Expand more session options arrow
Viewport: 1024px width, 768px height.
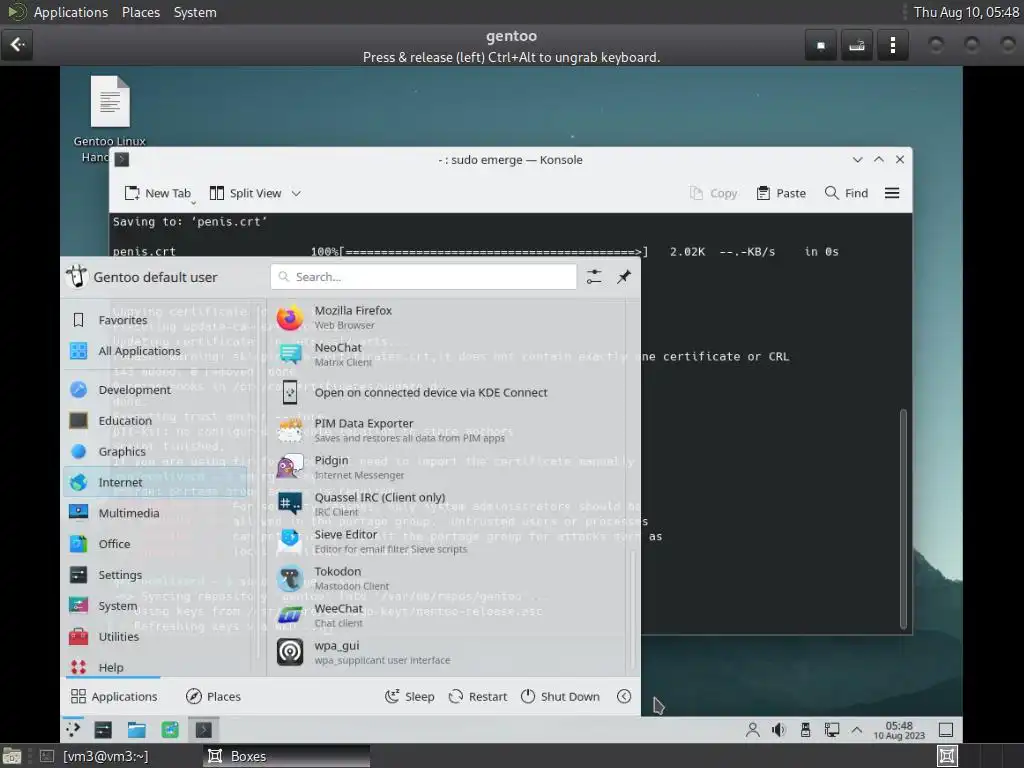tap(624, 697)
